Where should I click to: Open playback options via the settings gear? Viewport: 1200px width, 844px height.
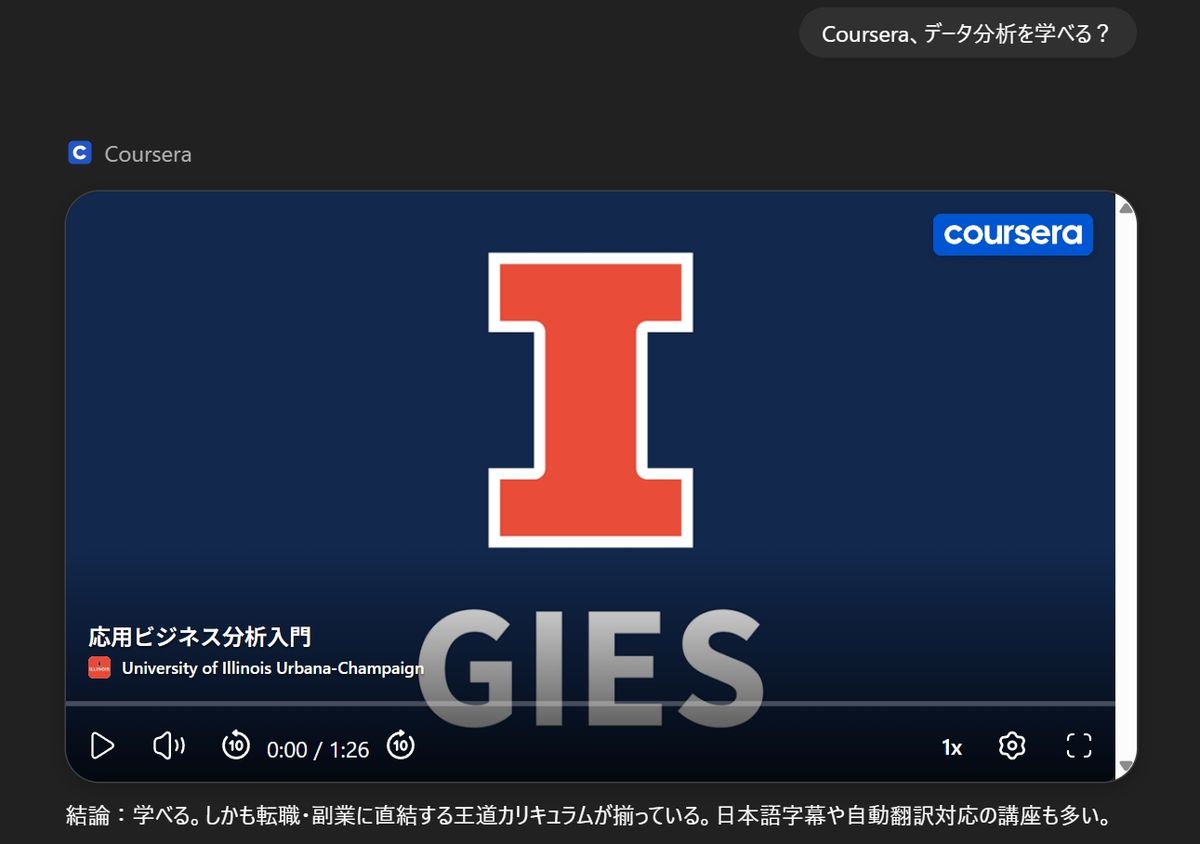[1012, 746]
